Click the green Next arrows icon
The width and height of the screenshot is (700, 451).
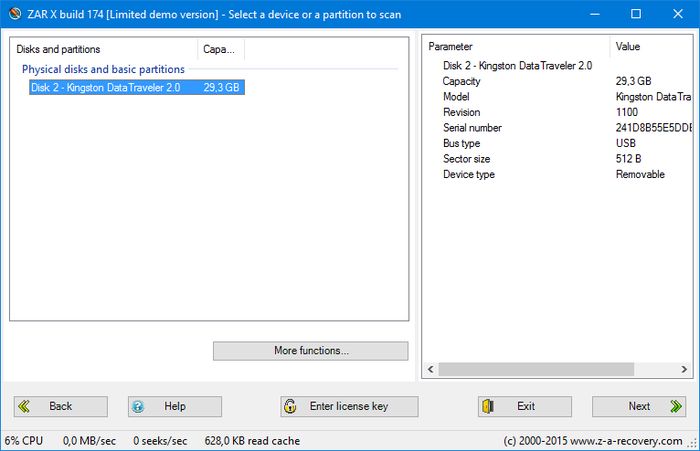pyautogui.click(x=675, y=406)
